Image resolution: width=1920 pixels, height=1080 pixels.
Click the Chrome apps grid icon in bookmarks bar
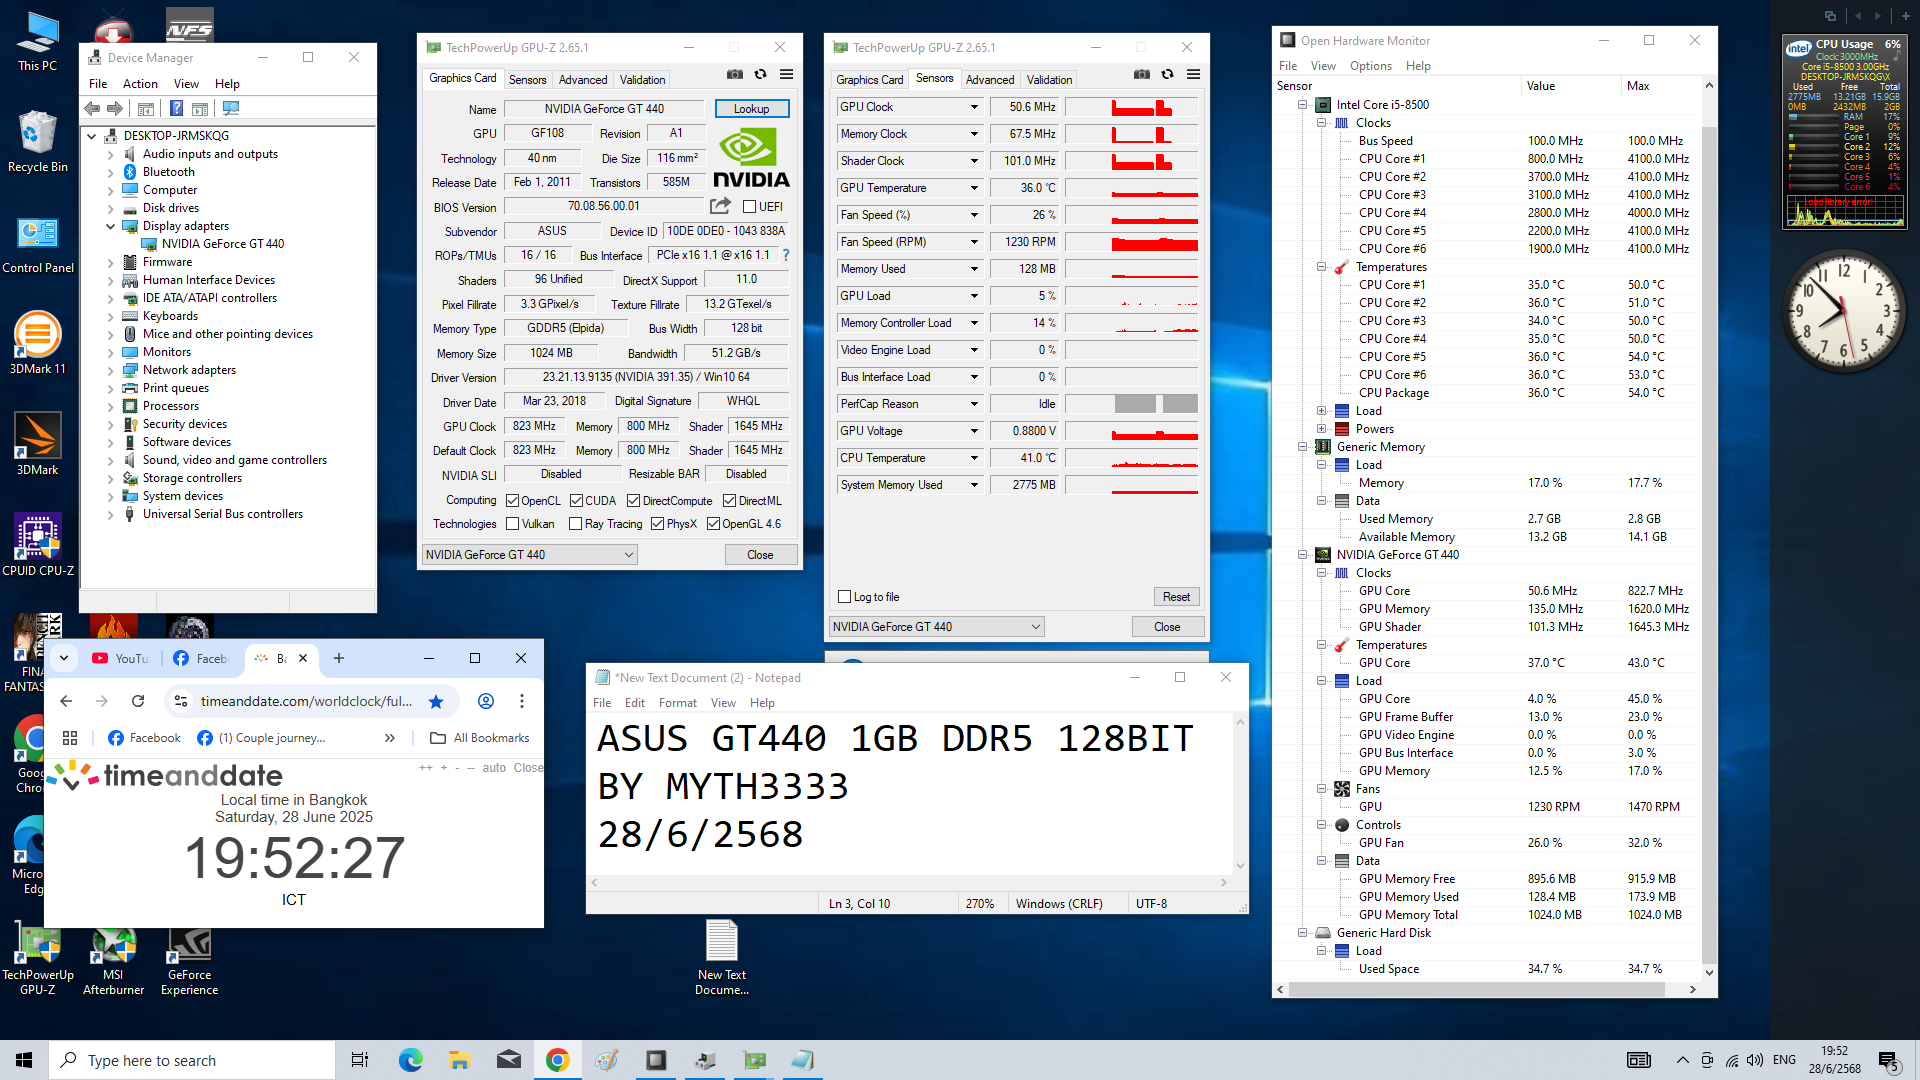(x=70, y=738)
